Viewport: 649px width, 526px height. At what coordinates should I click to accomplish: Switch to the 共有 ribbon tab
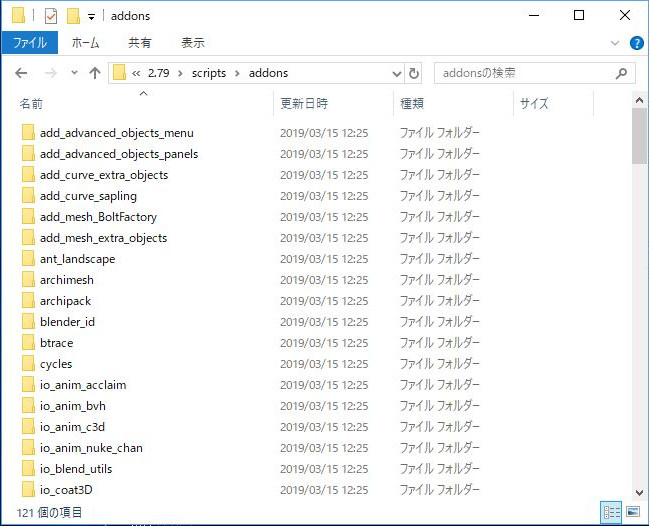(x=139, y=43)
